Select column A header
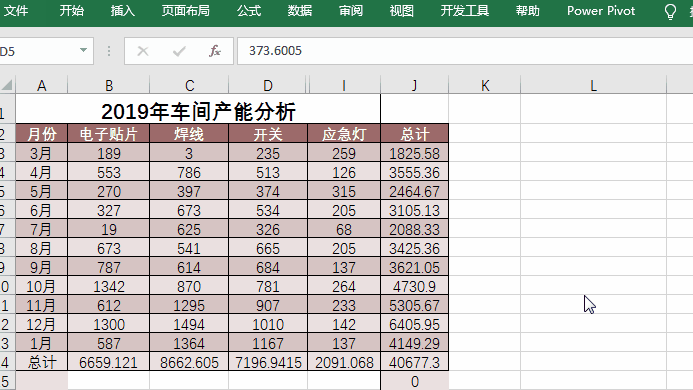This screenshot has height=390, width=693. [x=42, y=85]
